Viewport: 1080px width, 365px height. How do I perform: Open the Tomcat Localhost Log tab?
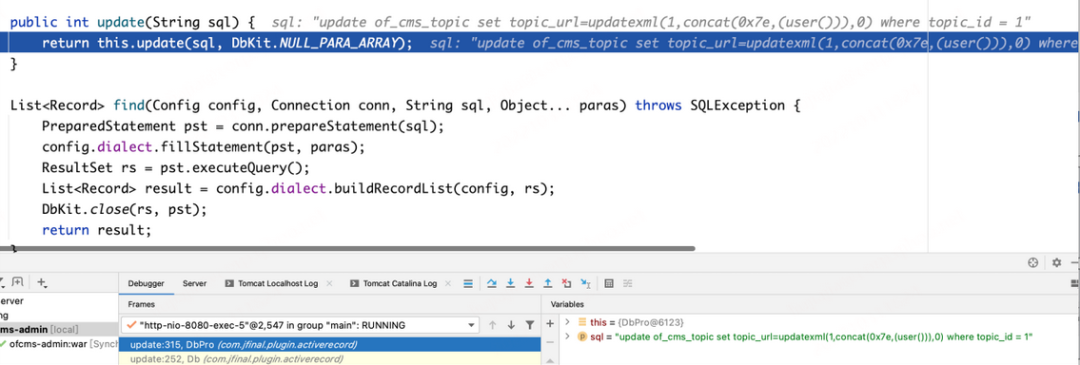278,284
